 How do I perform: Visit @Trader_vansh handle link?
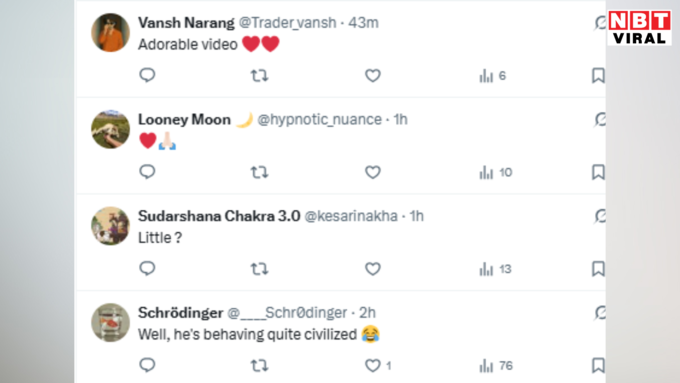point(288,23)
